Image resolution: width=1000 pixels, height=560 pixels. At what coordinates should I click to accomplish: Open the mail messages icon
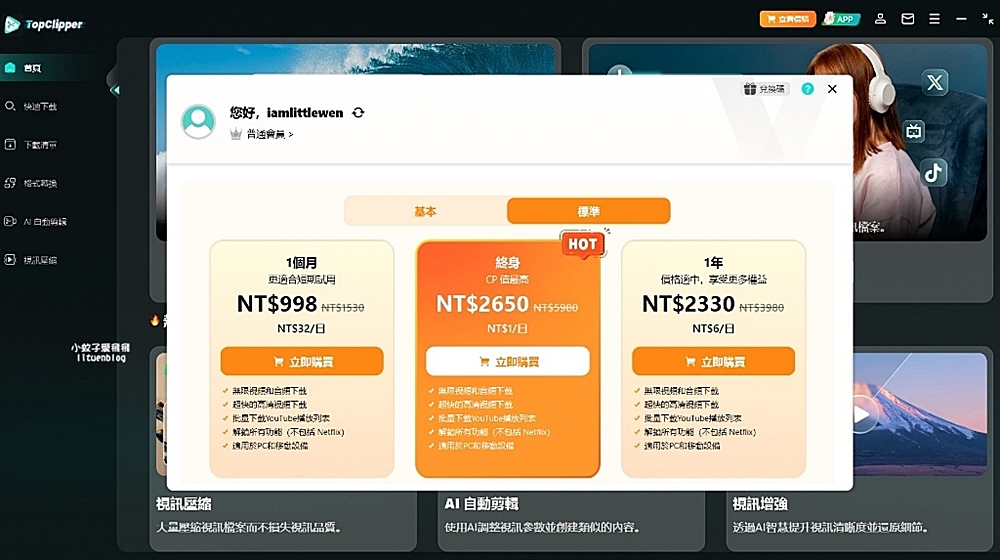[x=908, y=19]
